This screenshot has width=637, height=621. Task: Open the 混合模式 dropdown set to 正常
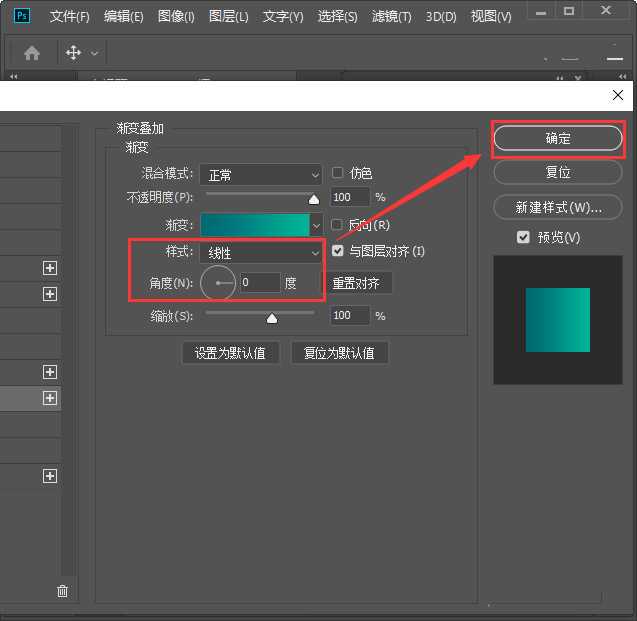260,174
